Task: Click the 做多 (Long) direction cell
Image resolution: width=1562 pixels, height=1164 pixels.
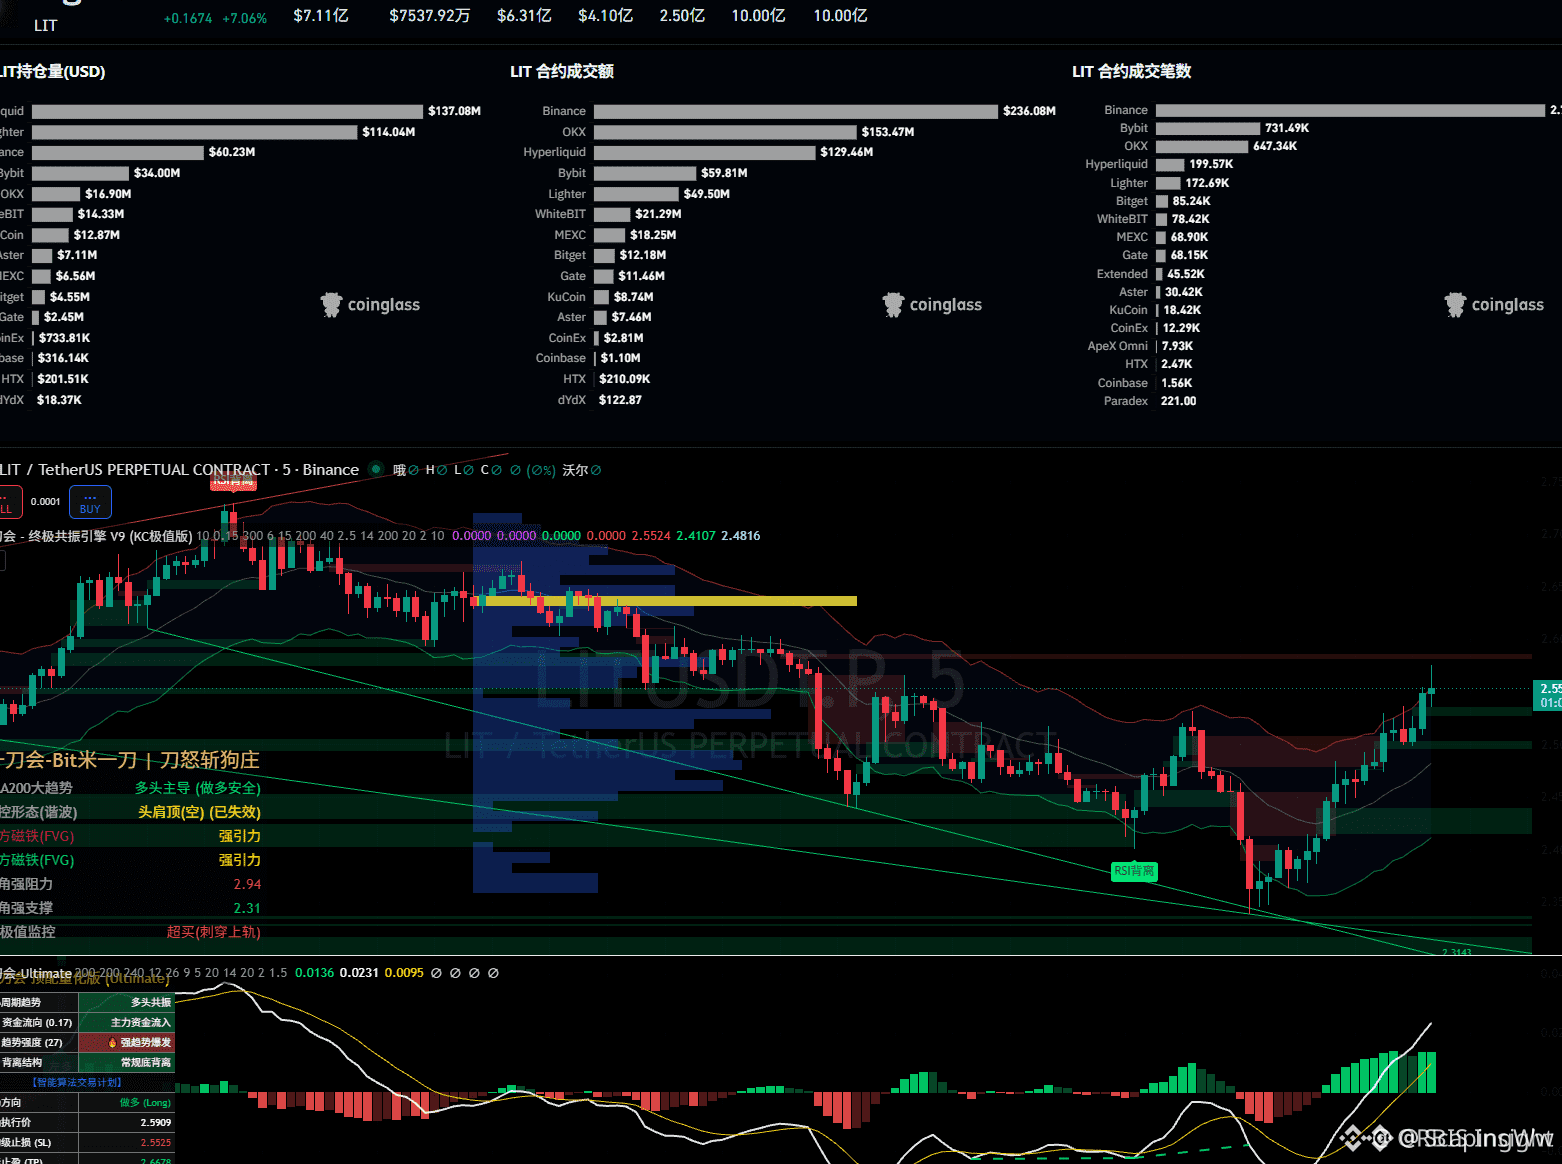Action: [127, 1102]
